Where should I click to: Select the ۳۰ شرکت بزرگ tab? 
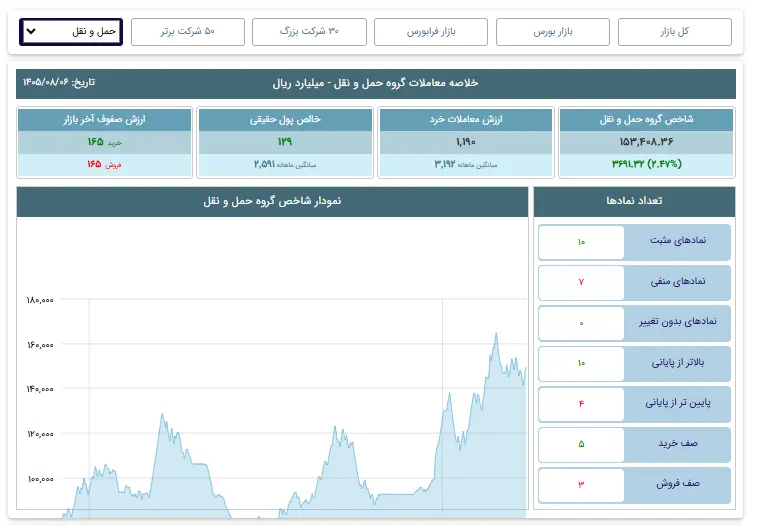[309, 32]
